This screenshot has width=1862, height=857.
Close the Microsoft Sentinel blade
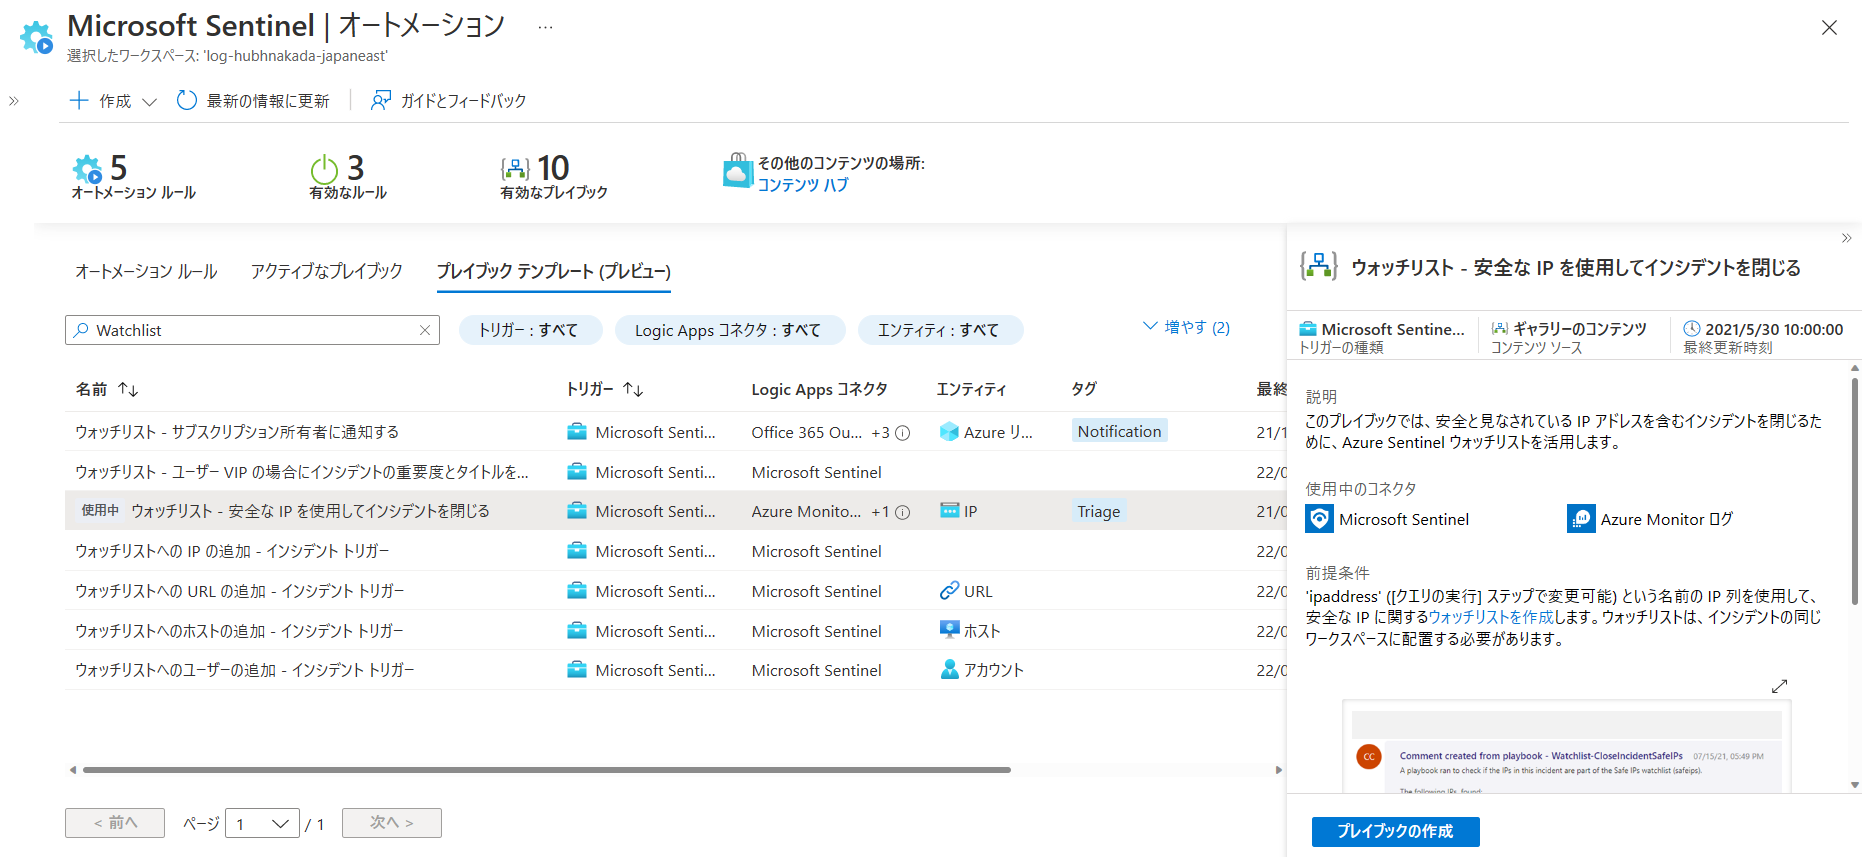coord(1829,28)
